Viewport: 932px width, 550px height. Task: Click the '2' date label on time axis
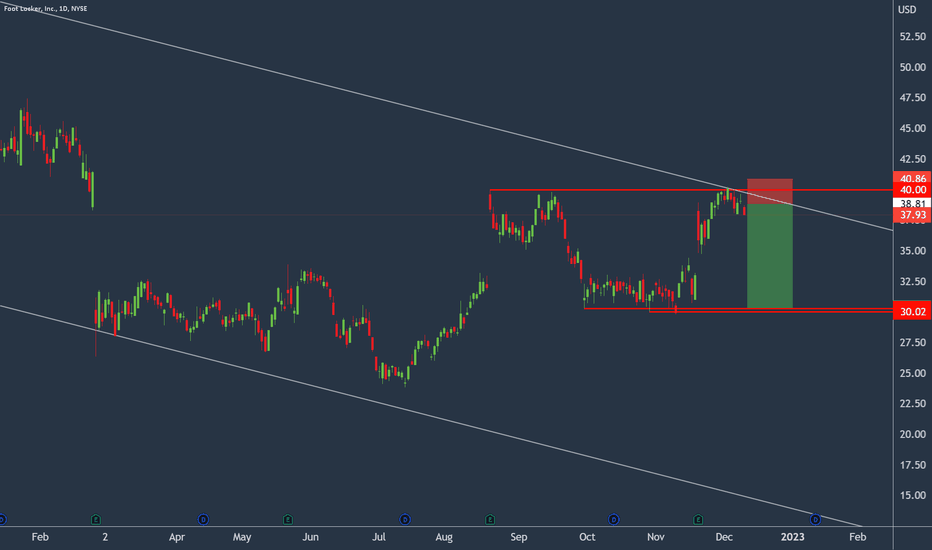pyautogui.click(x=105, y=537)
